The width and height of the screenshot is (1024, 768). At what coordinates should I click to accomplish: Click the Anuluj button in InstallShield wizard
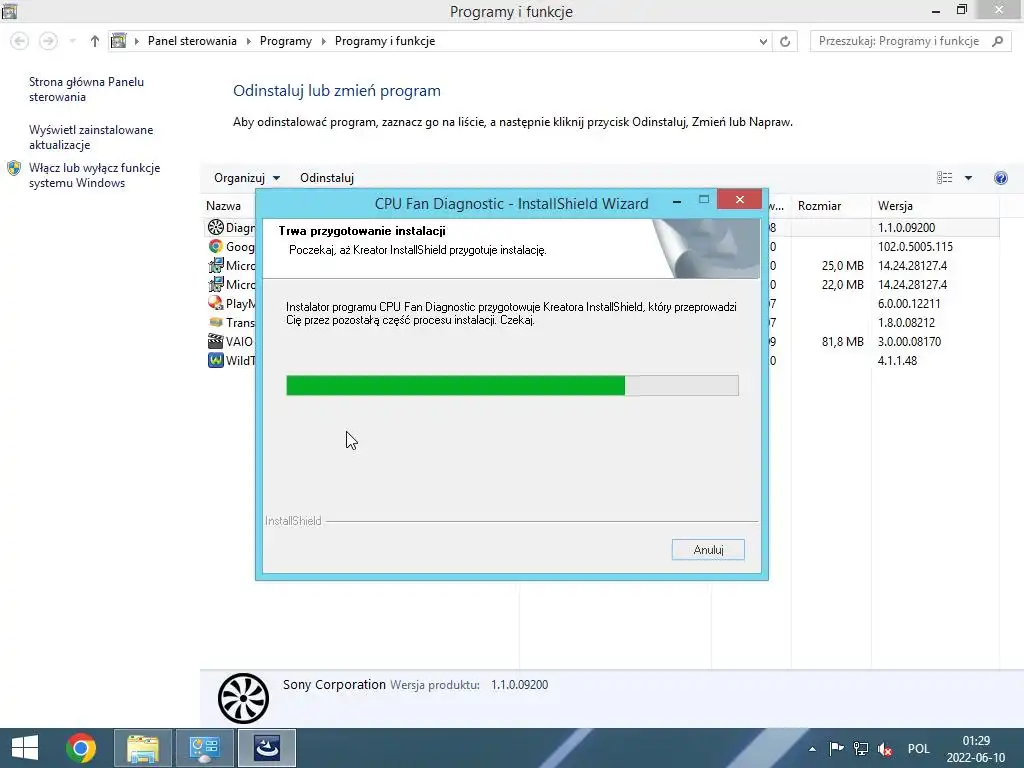click(x=708, y=550)
